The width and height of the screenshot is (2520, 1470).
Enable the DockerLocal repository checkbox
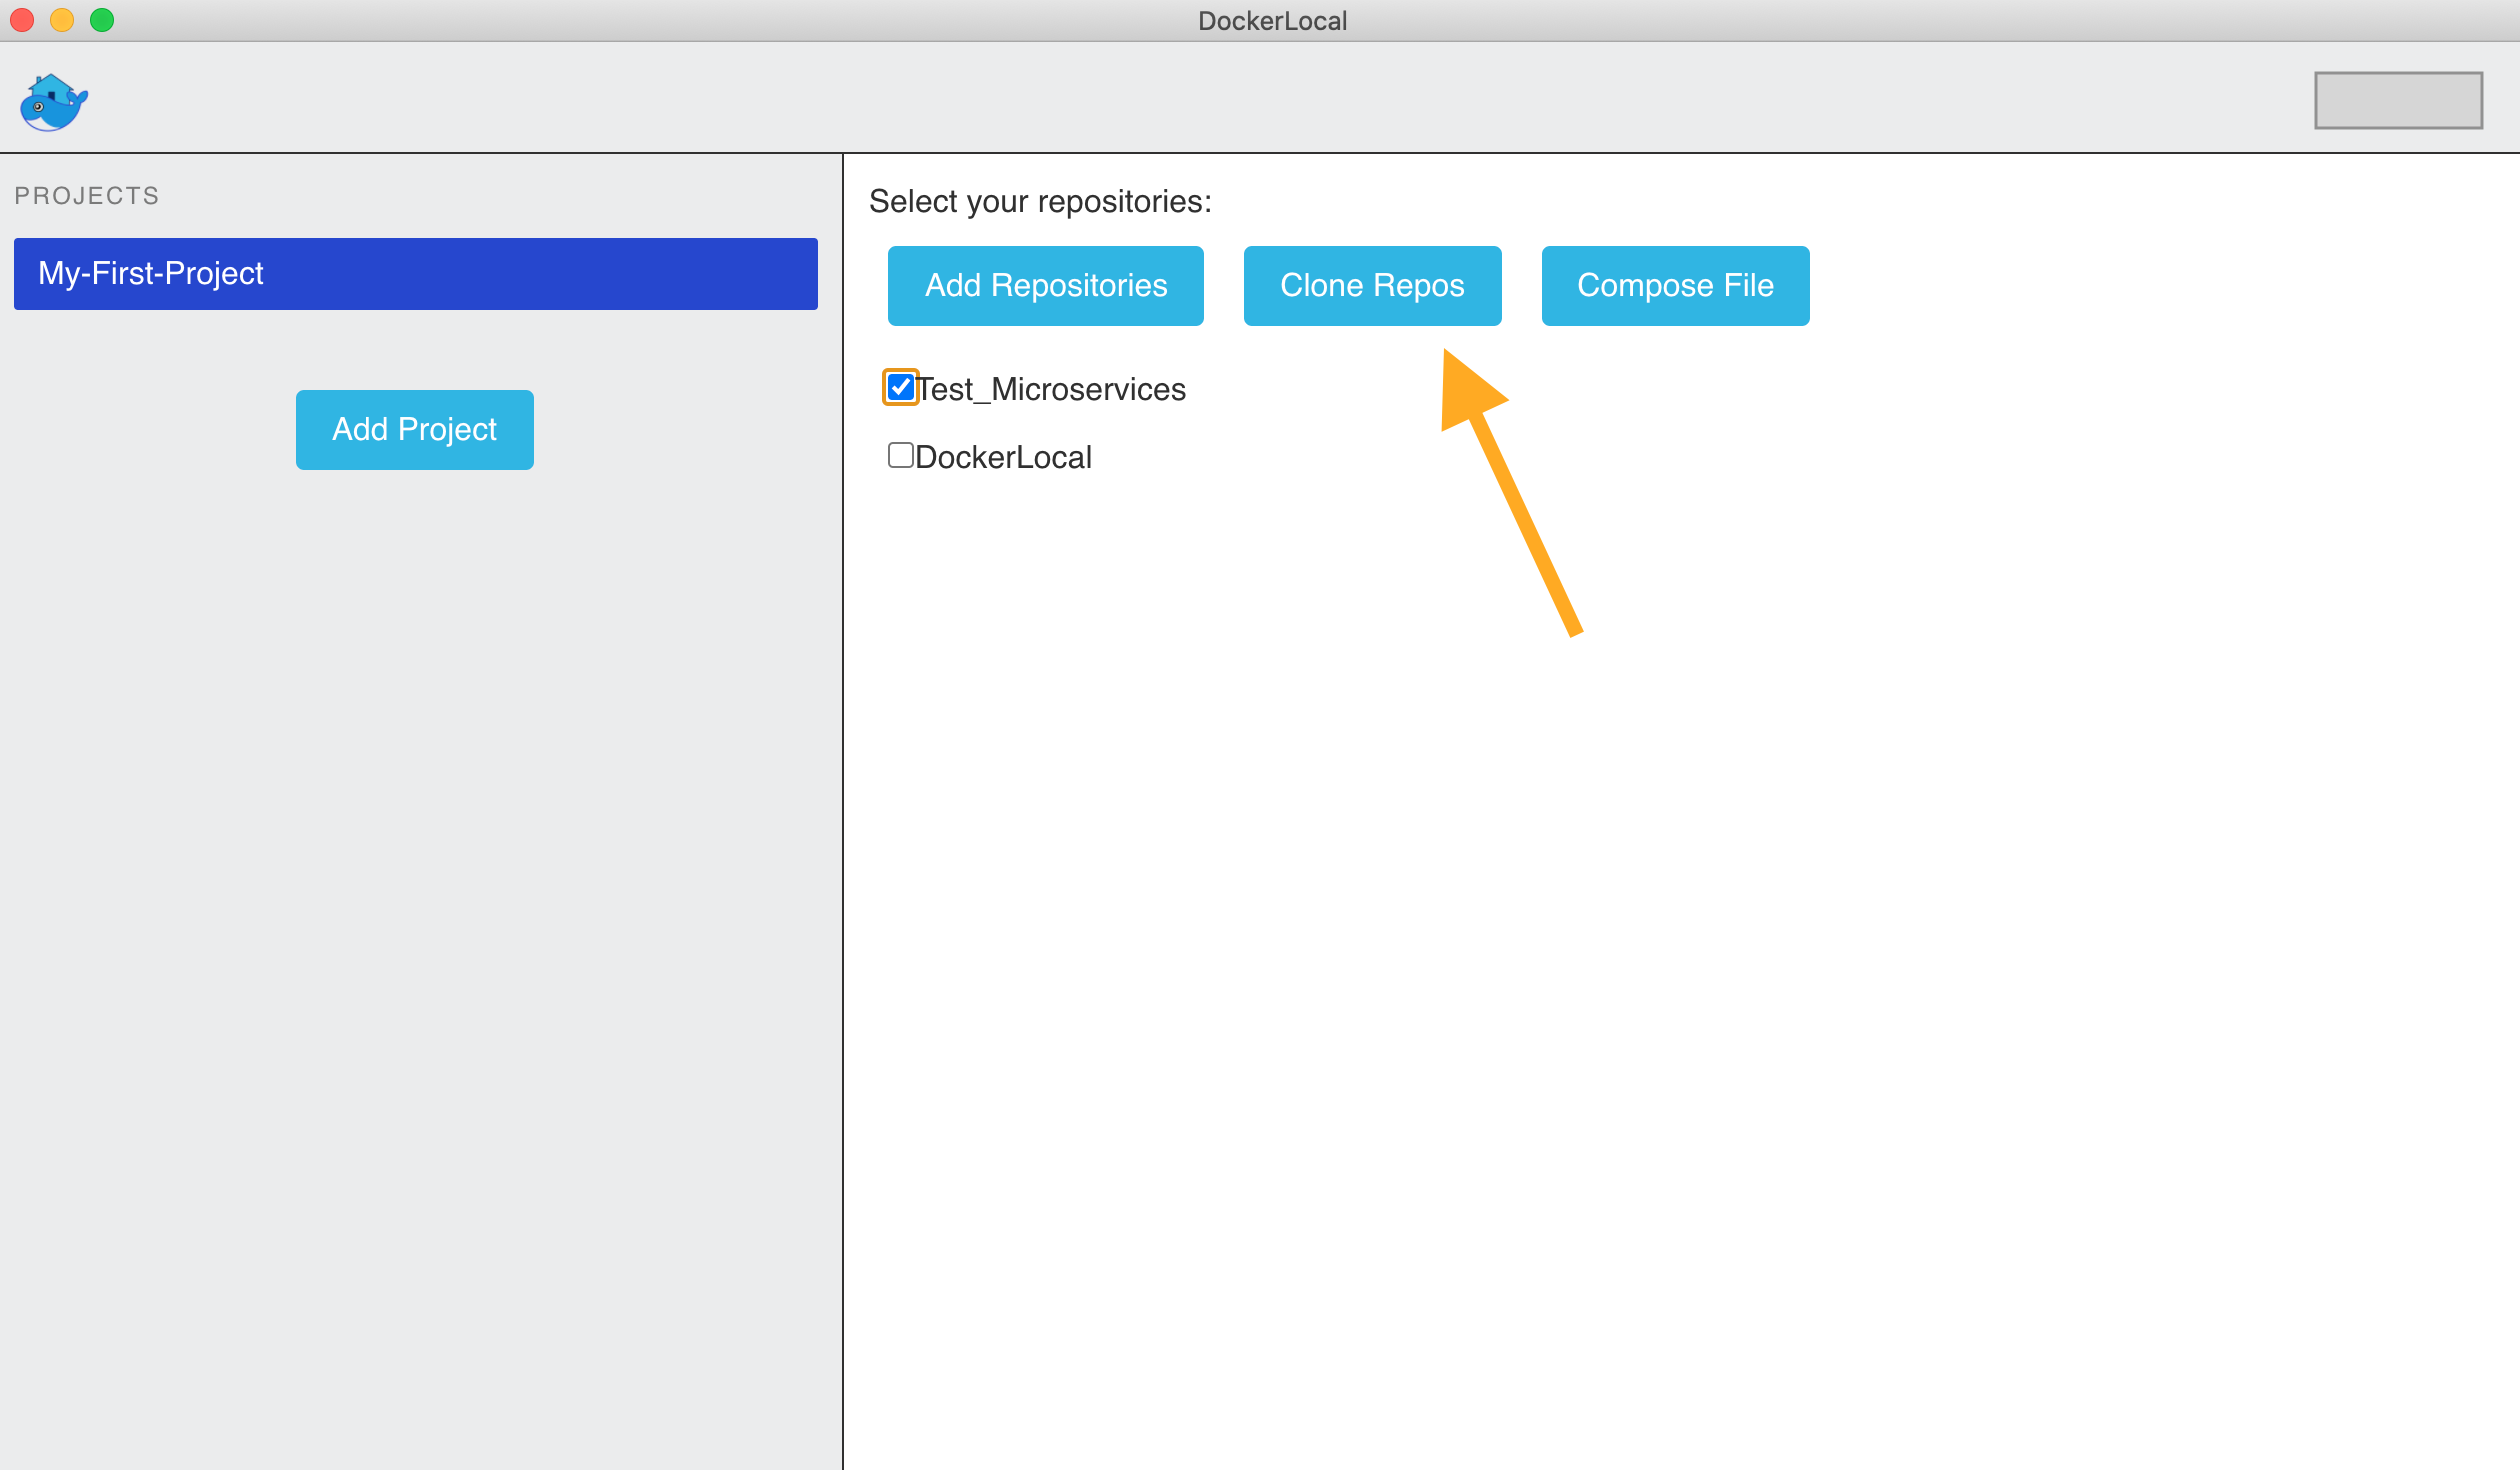click(x=899, y=455)
